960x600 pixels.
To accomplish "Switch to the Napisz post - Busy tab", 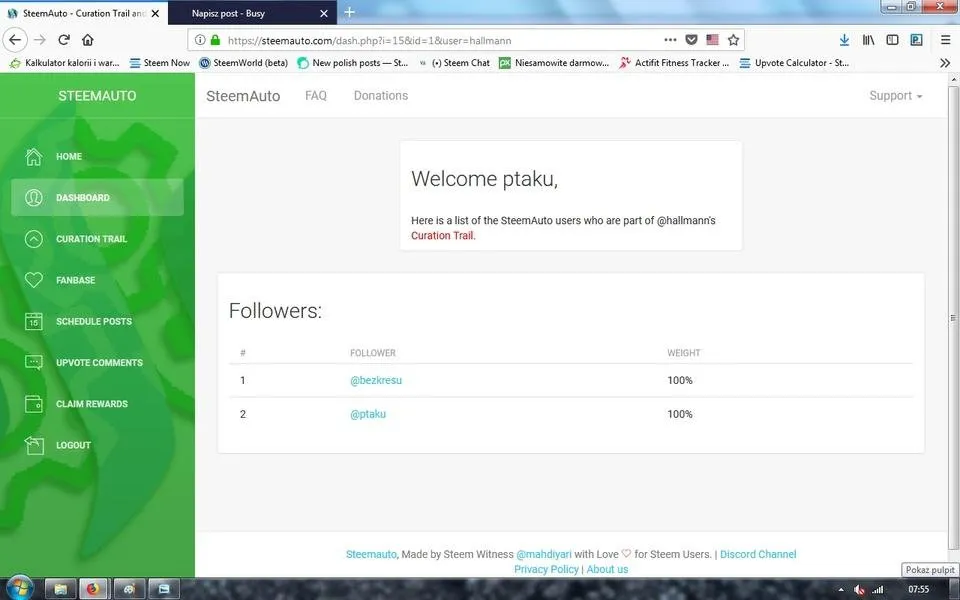I will [x=252, y=13].
